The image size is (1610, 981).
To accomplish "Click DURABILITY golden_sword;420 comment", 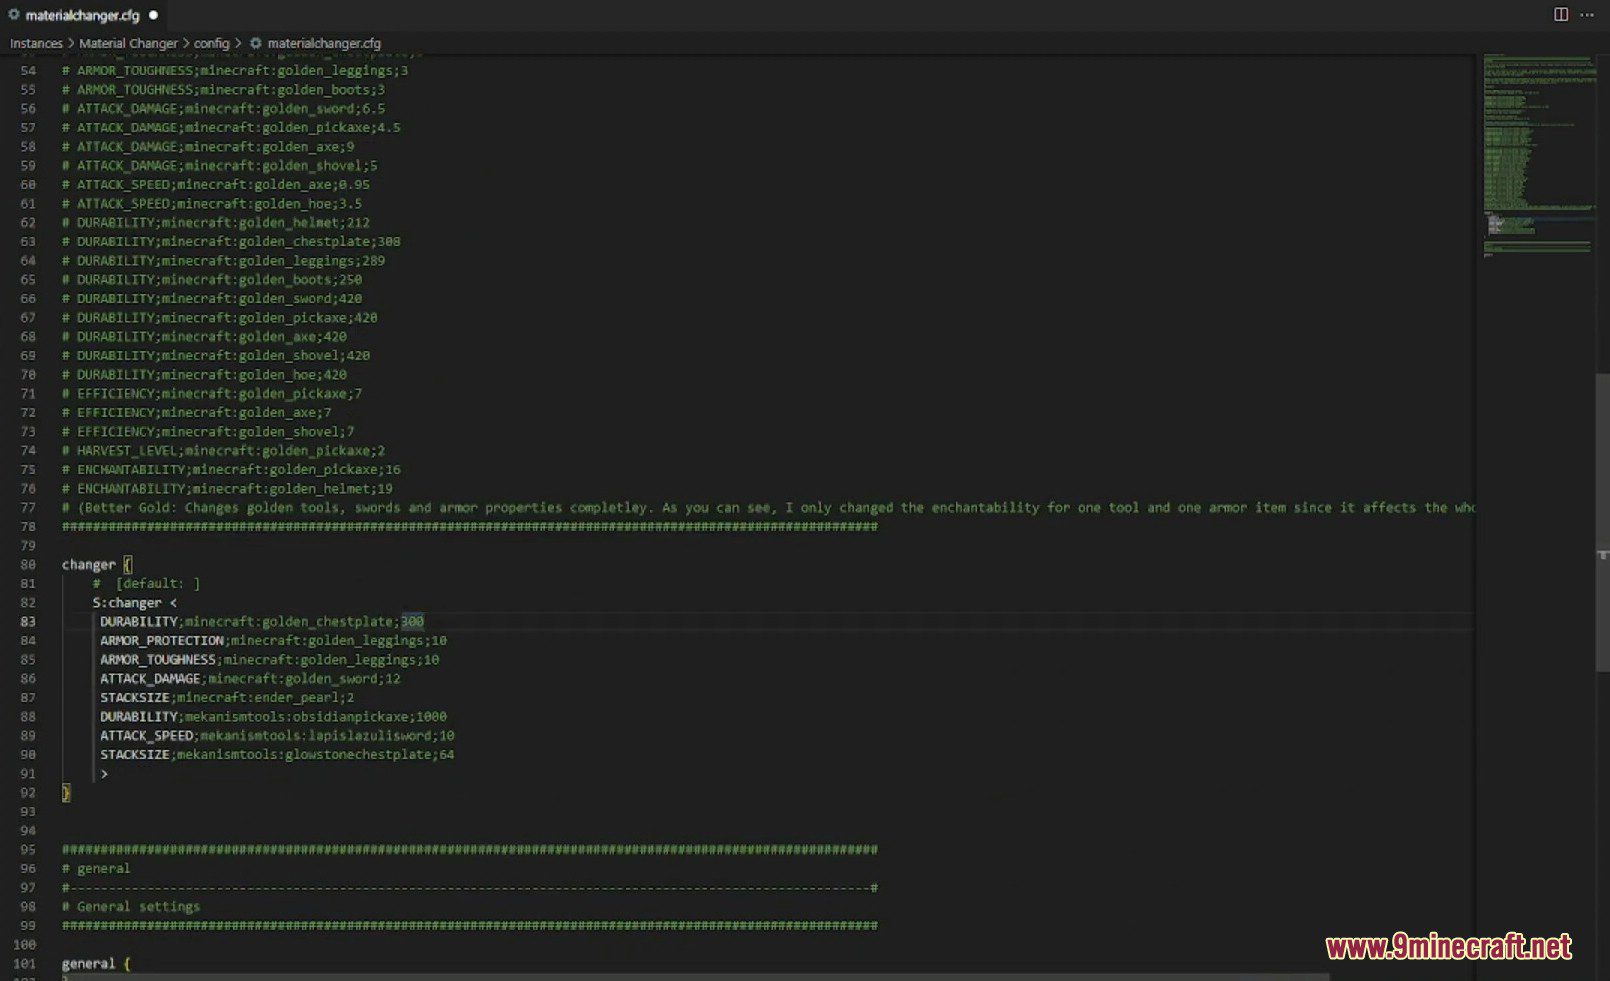I will pos(212,298).
